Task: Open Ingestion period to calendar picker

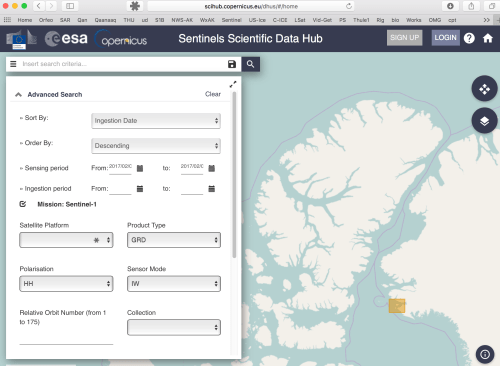Action: coord(212,189)
